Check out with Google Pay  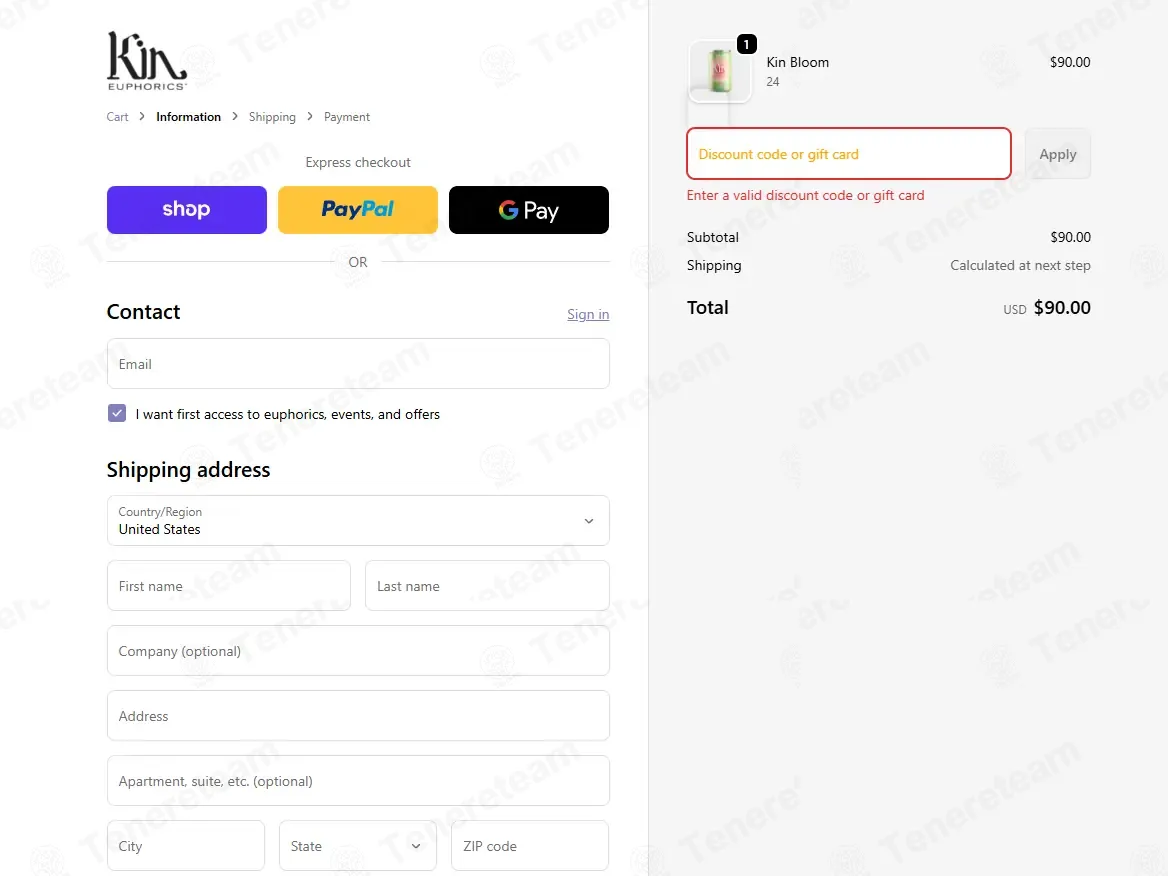529,210
